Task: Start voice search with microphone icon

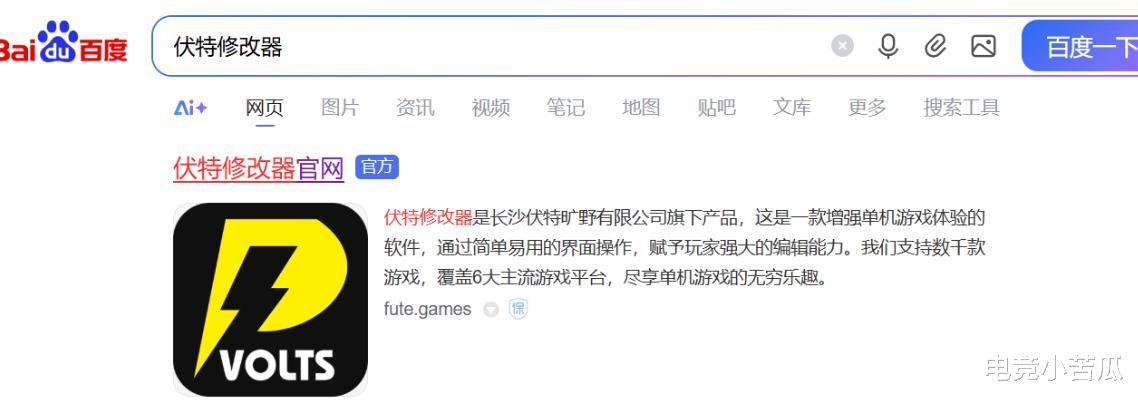Action: pyautogui.click(x=888, y=46)
